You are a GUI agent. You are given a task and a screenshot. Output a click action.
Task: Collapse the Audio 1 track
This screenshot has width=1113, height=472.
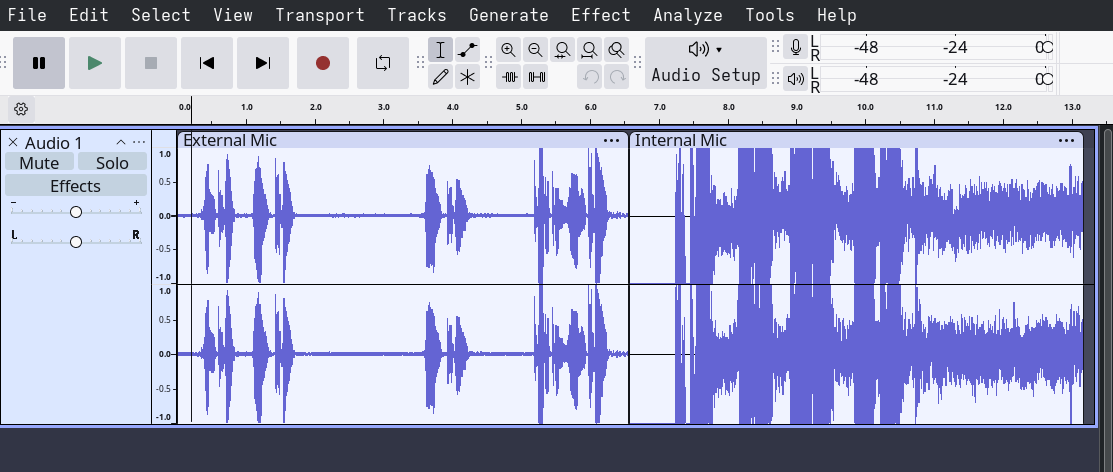pyautogui.click(x=121, y=143)
